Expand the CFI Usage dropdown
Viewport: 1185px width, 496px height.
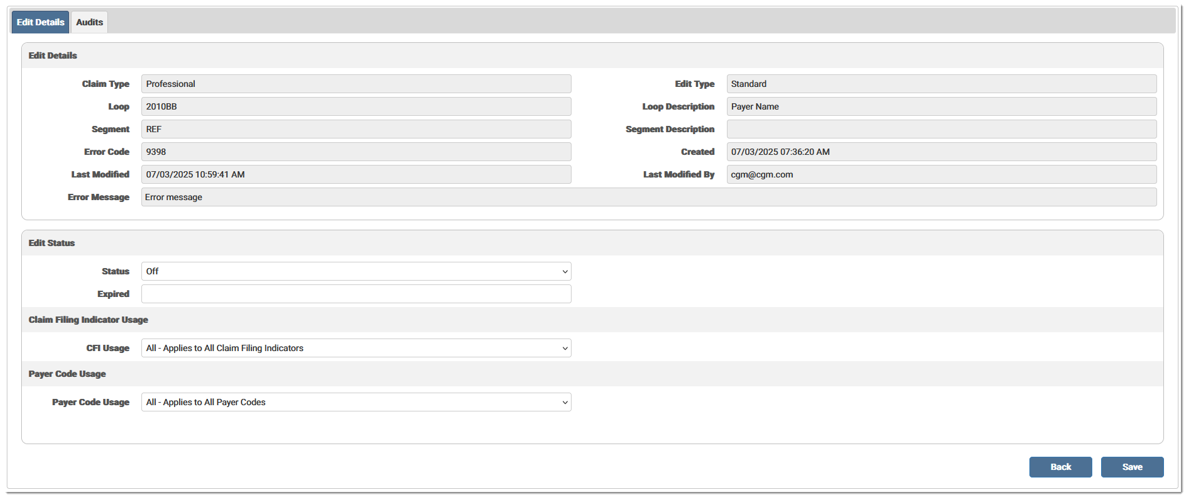coord(356,348)
